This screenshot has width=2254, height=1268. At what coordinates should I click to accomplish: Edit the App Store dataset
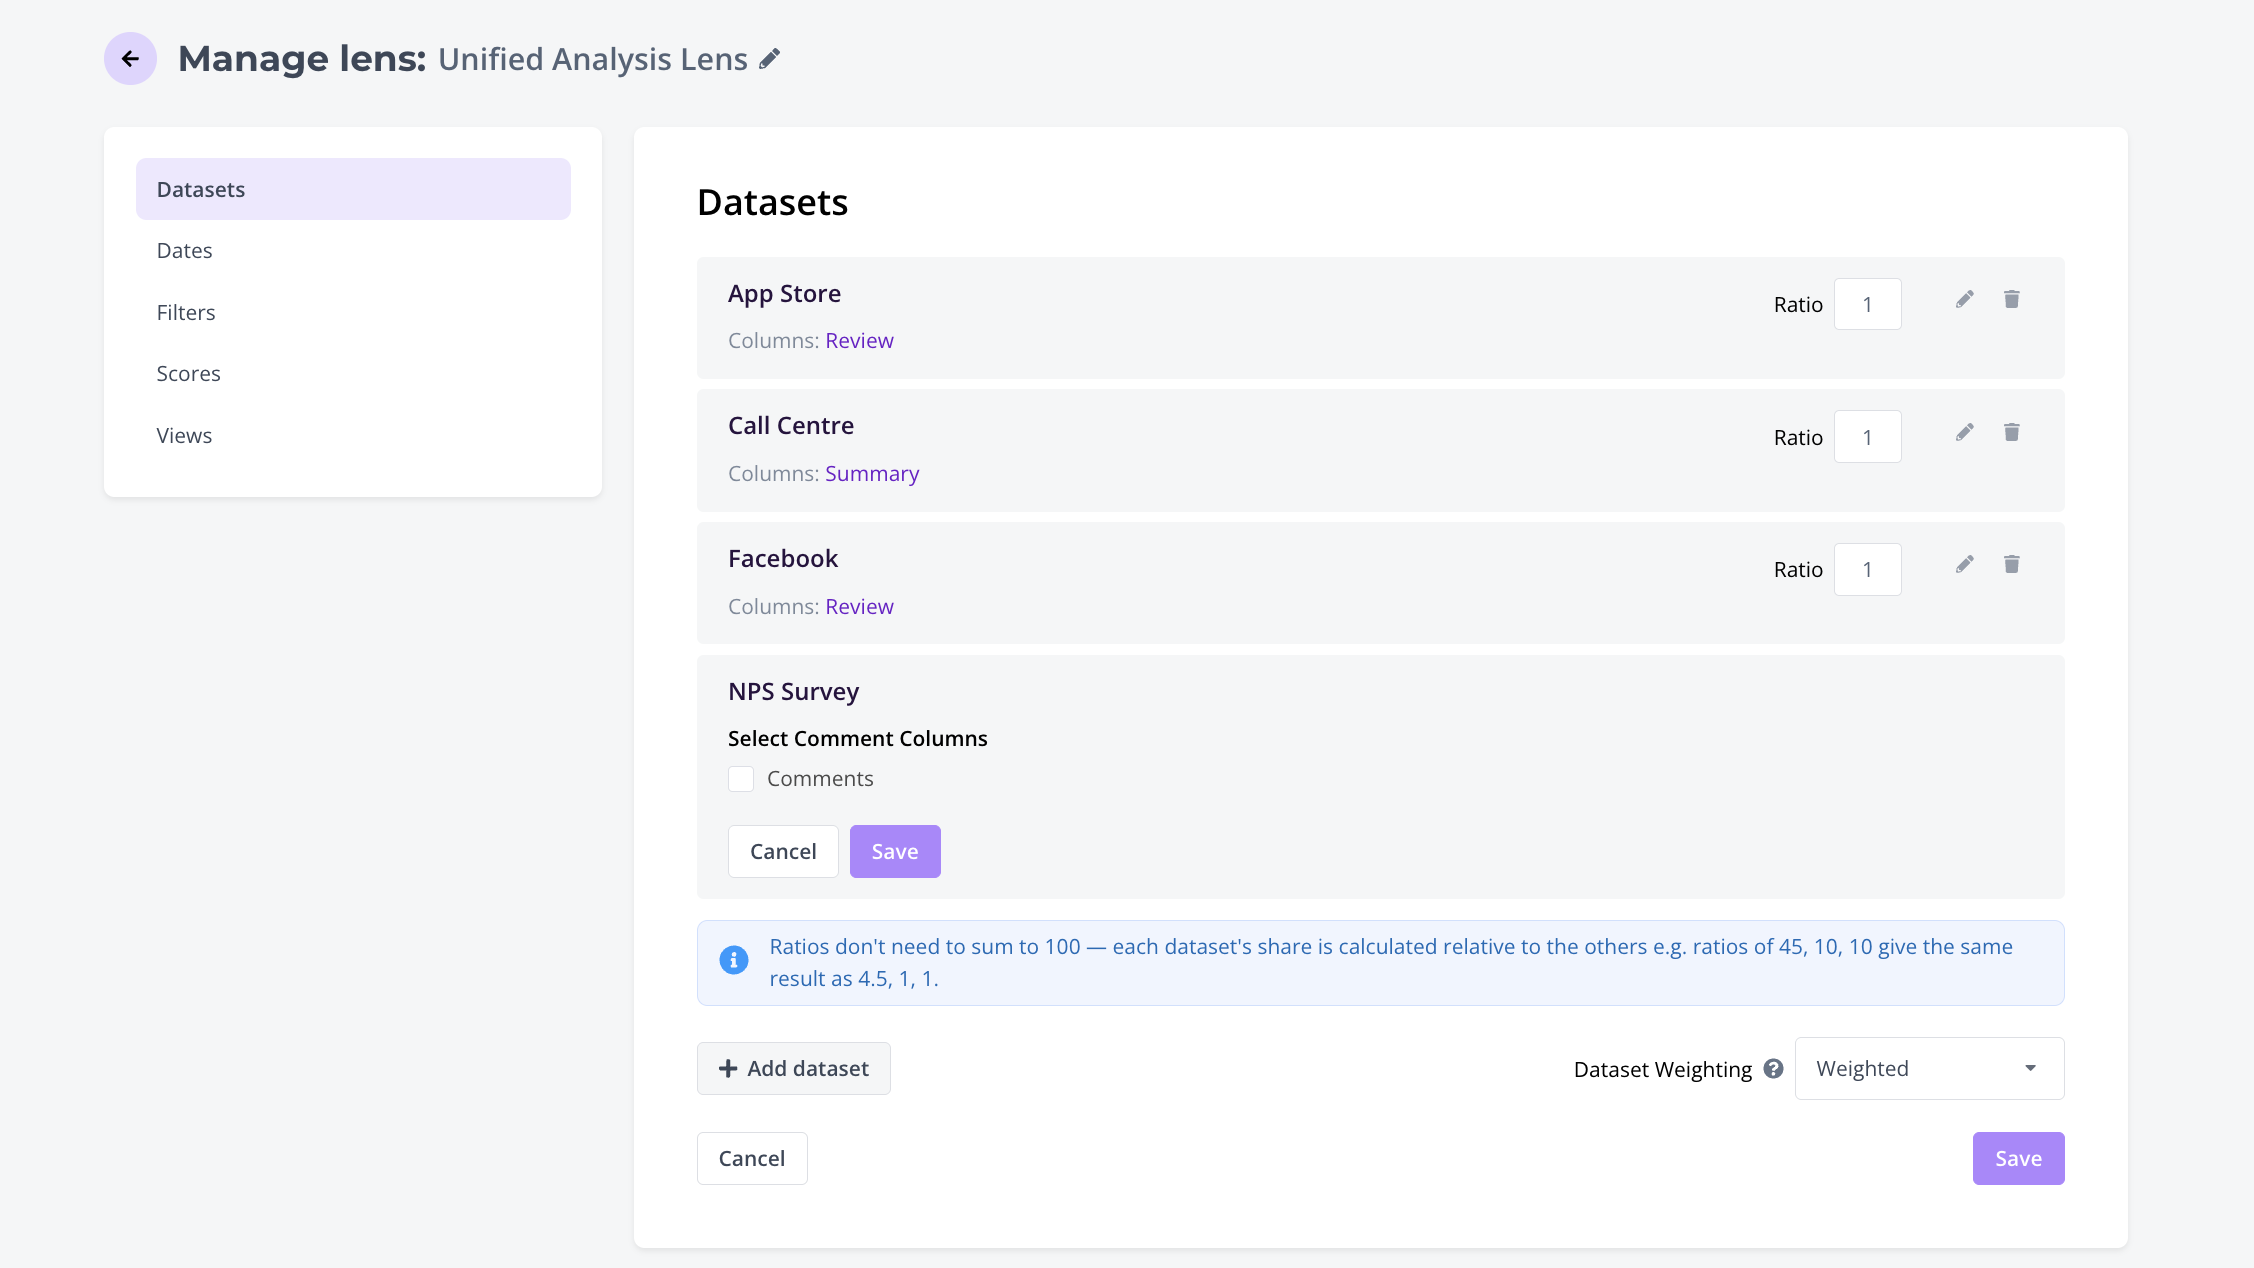pyautogui.click(x=1964, y=300)
